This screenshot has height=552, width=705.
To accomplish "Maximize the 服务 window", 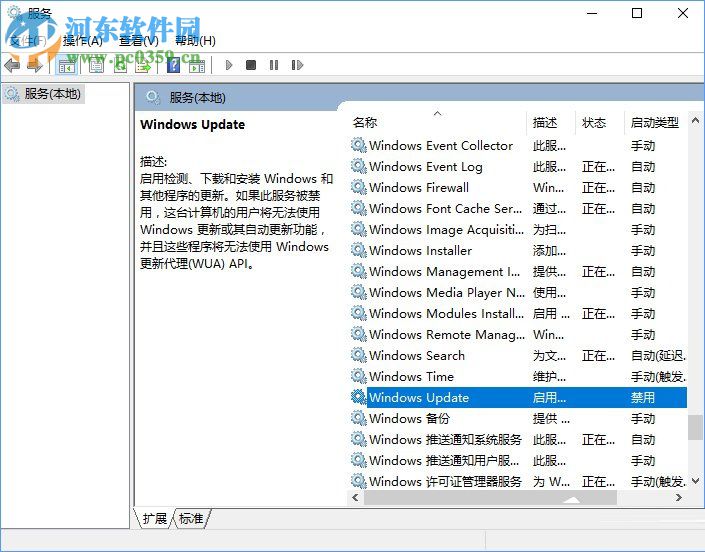I will [637, 13].
